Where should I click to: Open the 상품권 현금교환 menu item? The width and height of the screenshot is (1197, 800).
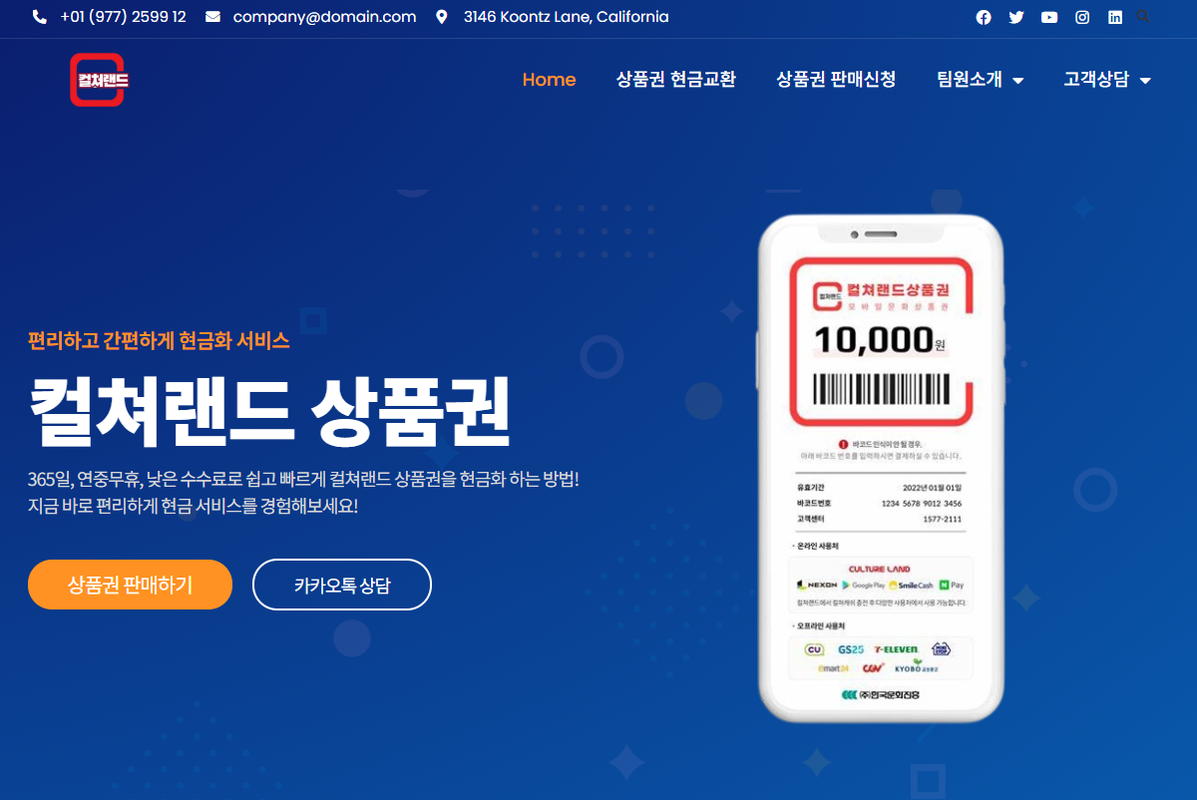[x=676, y=79]
